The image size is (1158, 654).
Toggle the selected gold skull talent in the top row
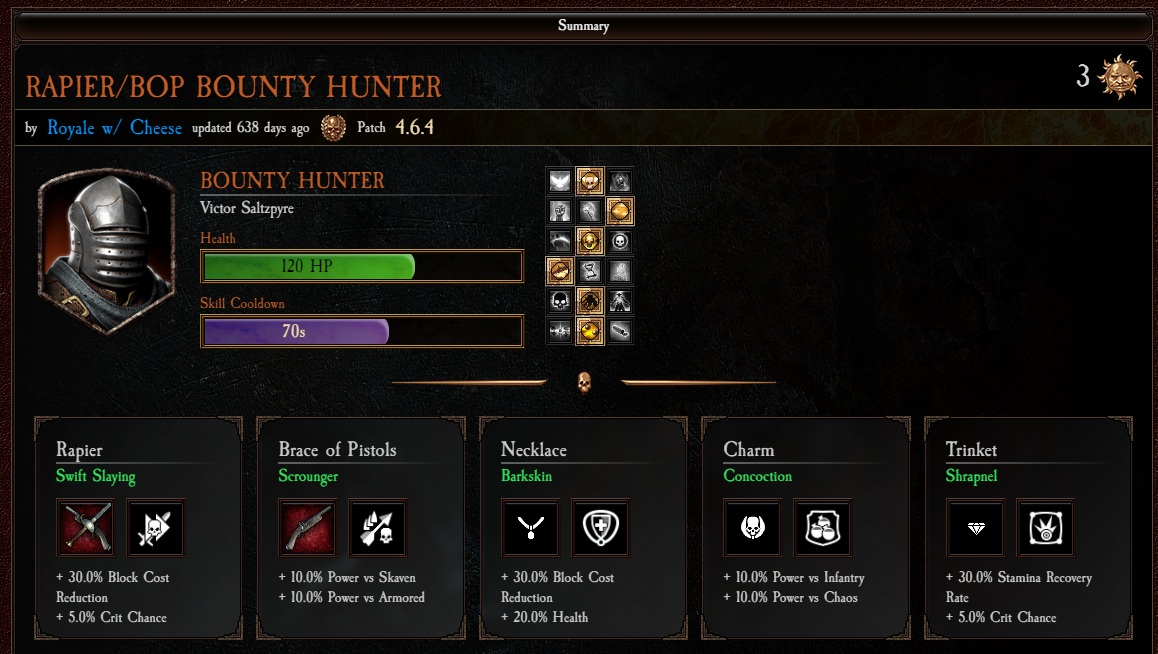589,181
